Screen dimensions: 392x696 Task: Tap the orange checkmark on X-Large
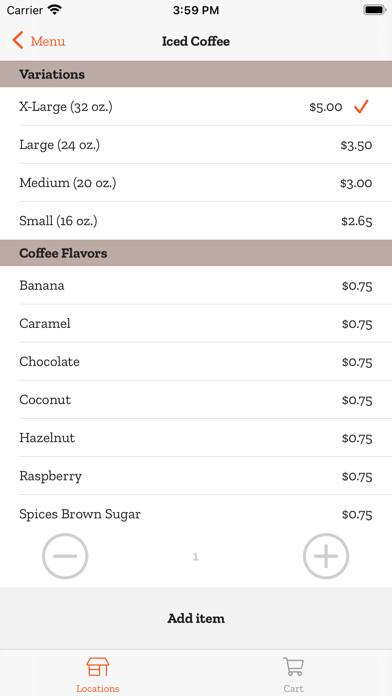361,107
